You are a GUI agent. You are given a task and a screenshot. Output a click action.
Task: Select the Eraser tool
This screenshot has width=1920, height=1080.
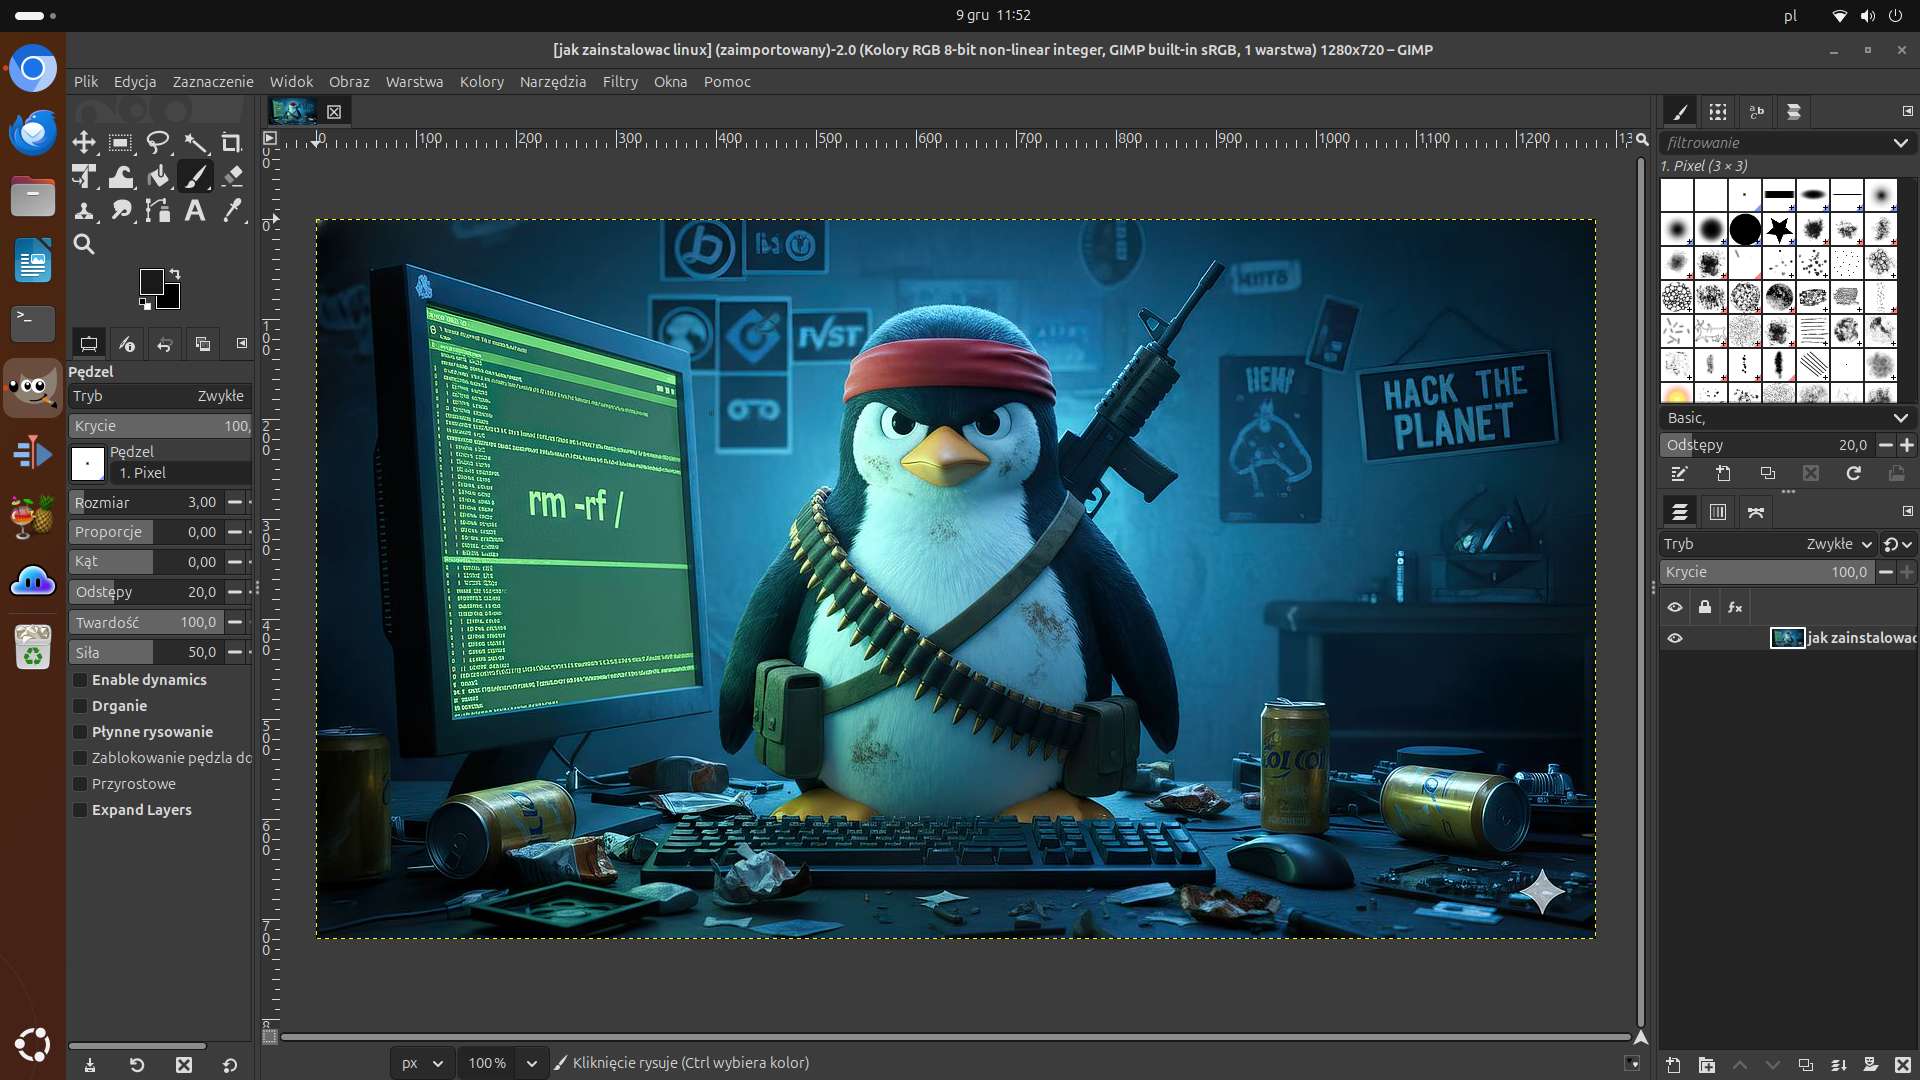click(x=232, y=177)
